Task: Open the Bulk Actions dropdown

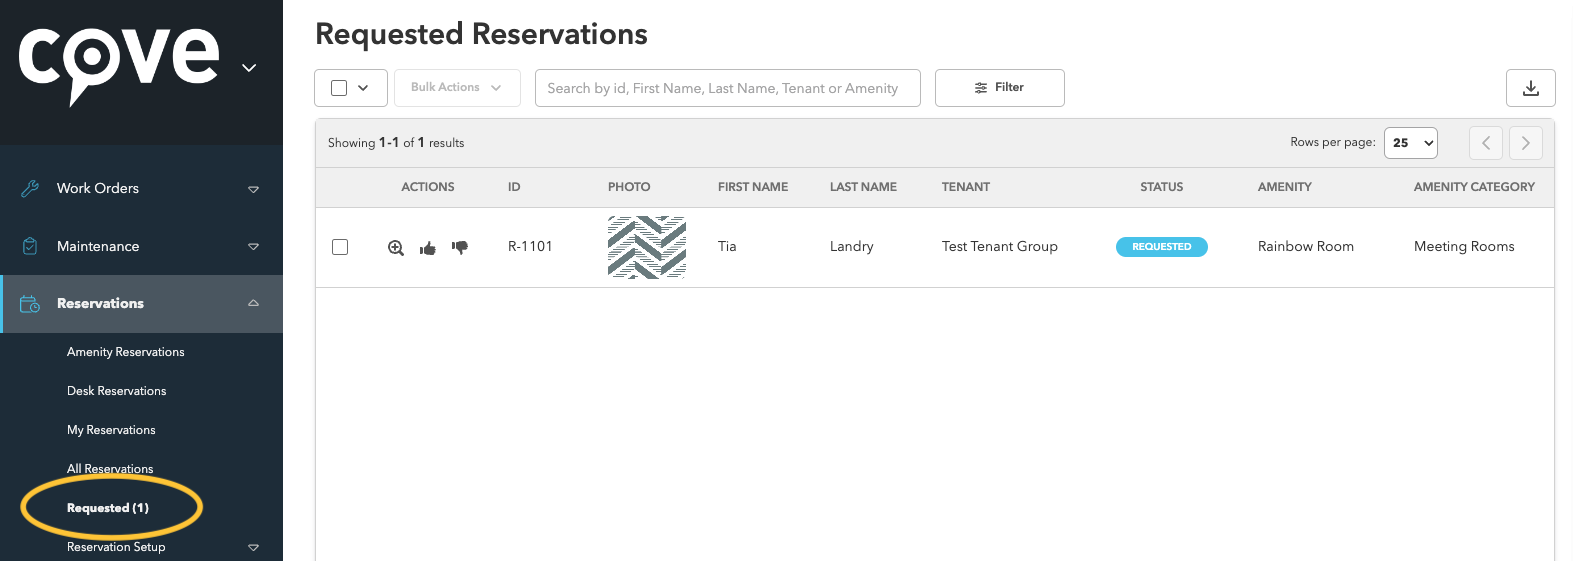Action: [457, 88]
